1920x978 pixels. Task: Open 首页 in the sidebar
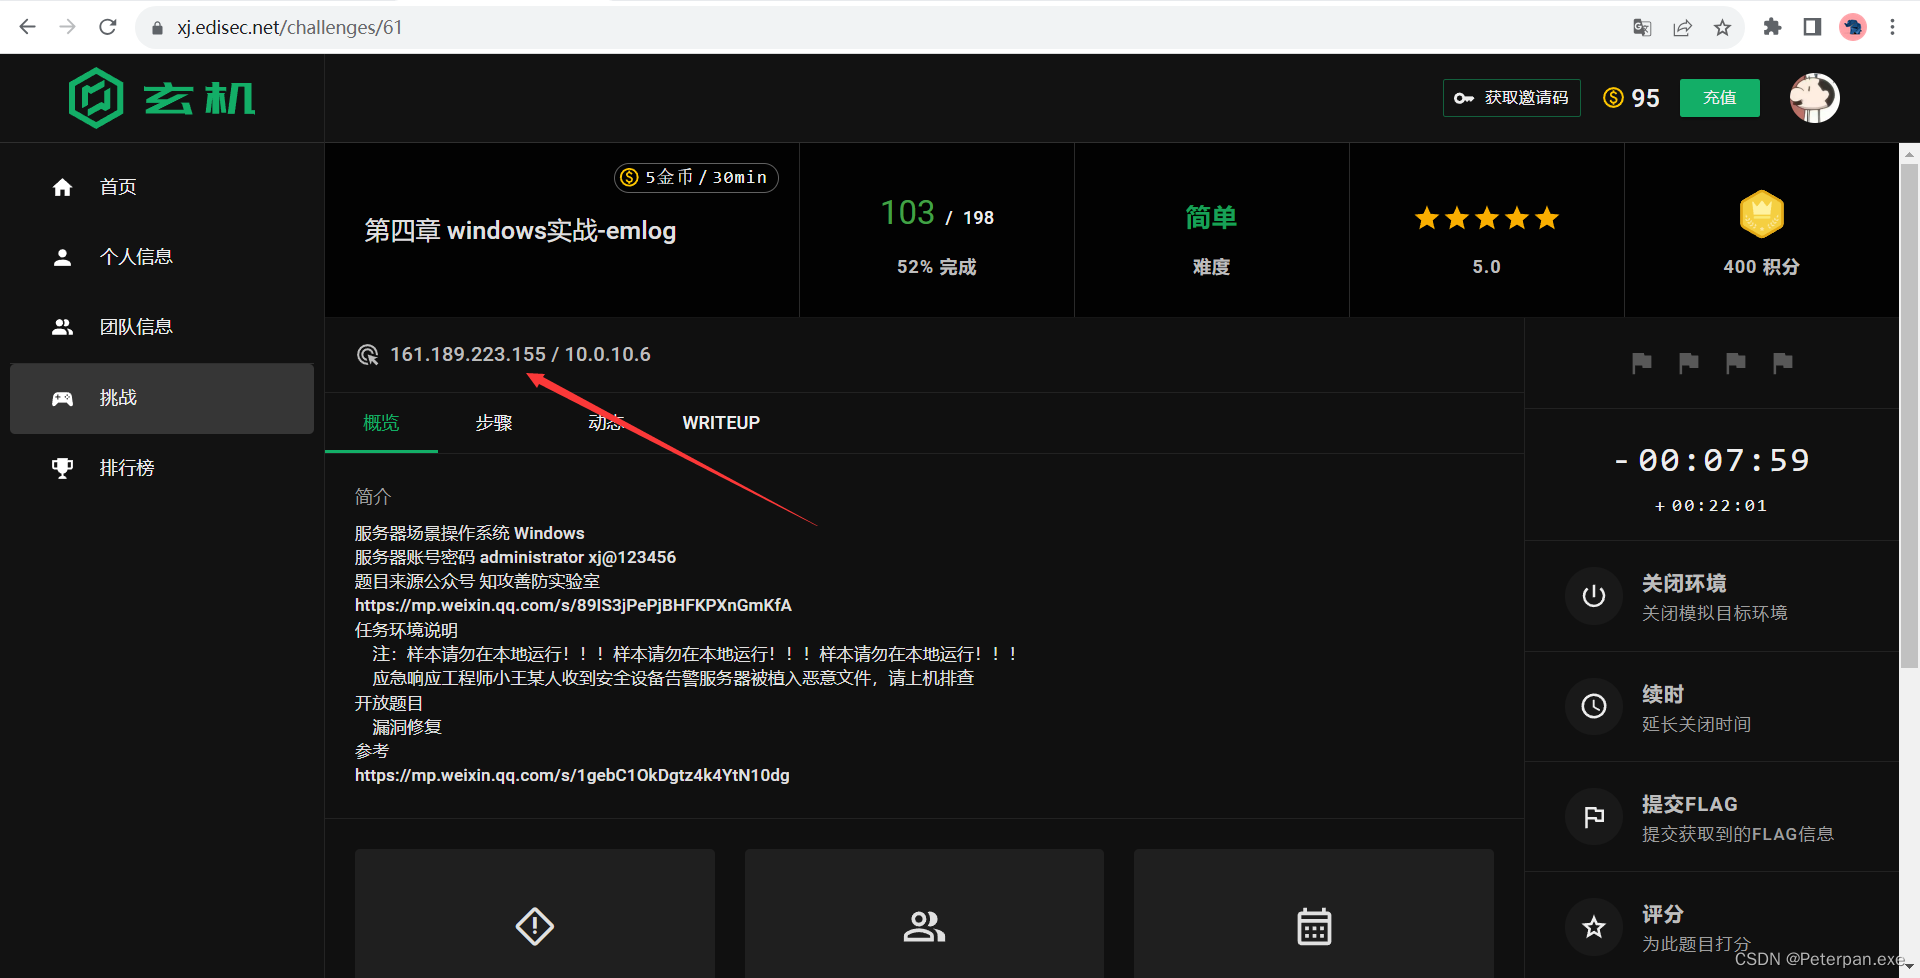[x=162, y=187]
